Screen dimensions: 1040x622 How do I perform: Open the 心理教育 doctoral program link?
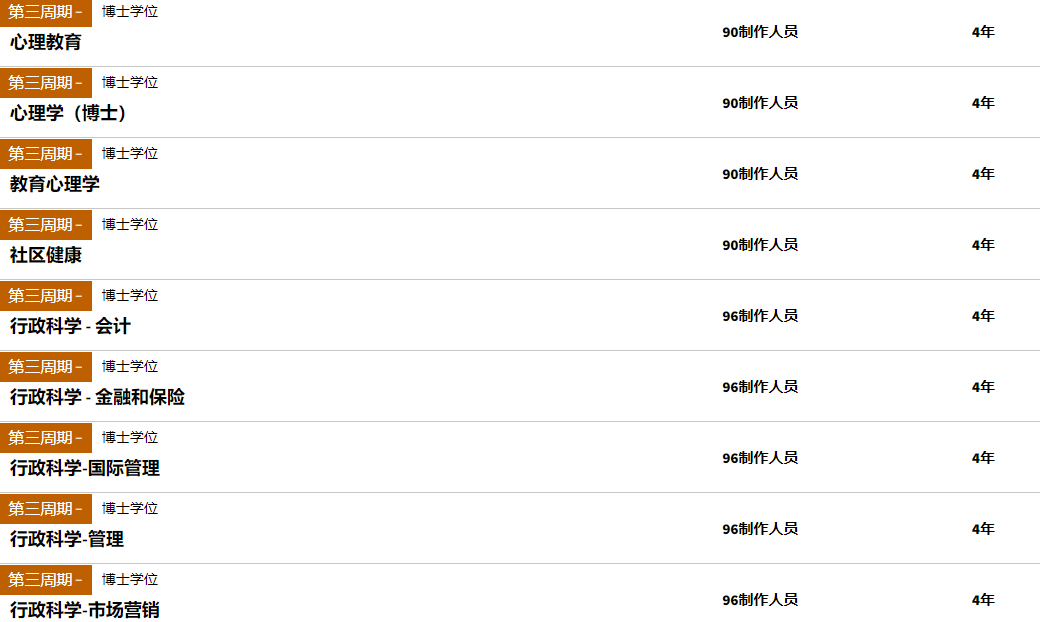pos(46,42)
